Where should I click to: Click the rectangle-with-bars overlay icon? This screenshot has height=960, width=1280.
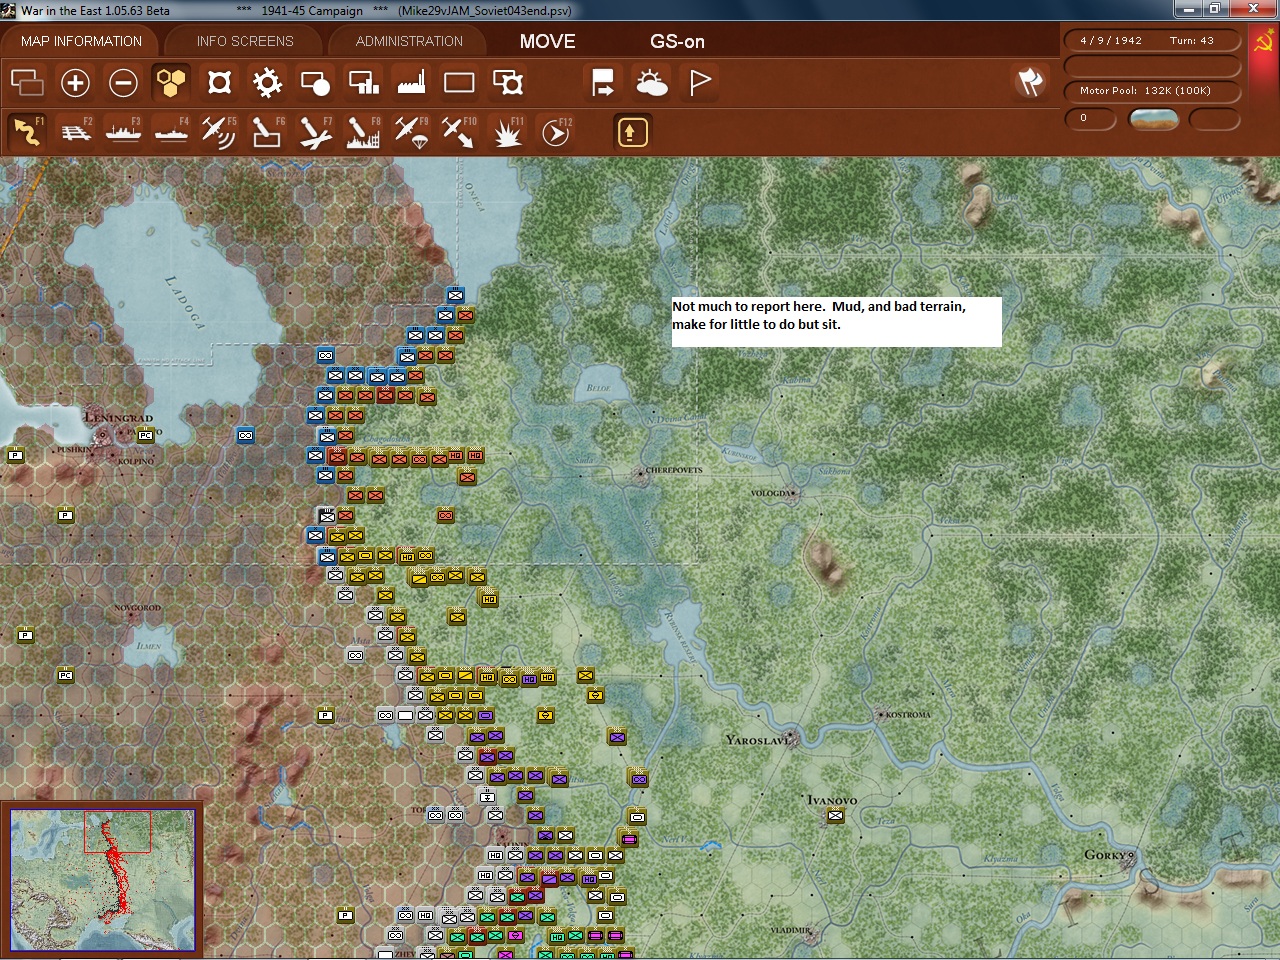(363, 82)
